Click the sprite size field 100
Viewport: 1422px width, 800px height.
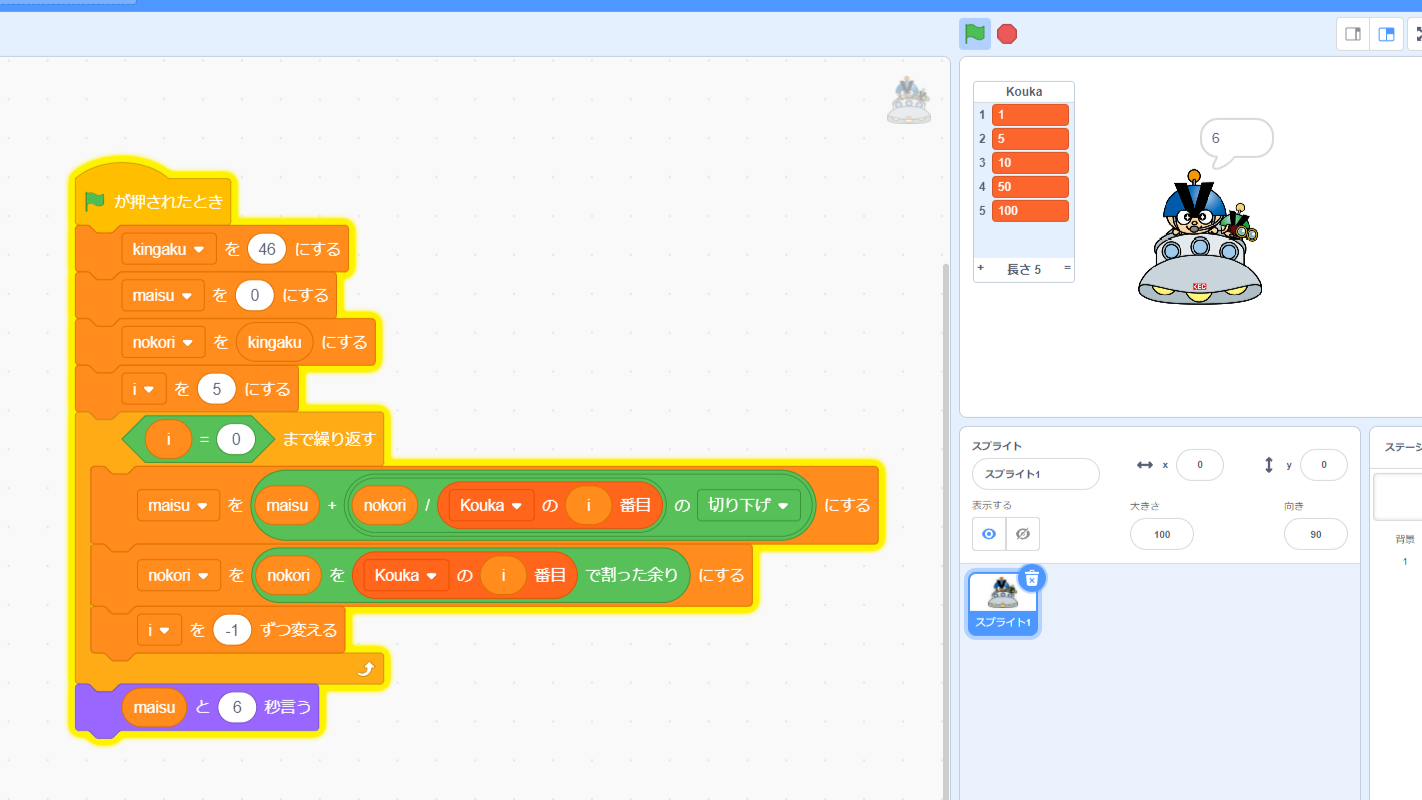(x=1162, y=534)
